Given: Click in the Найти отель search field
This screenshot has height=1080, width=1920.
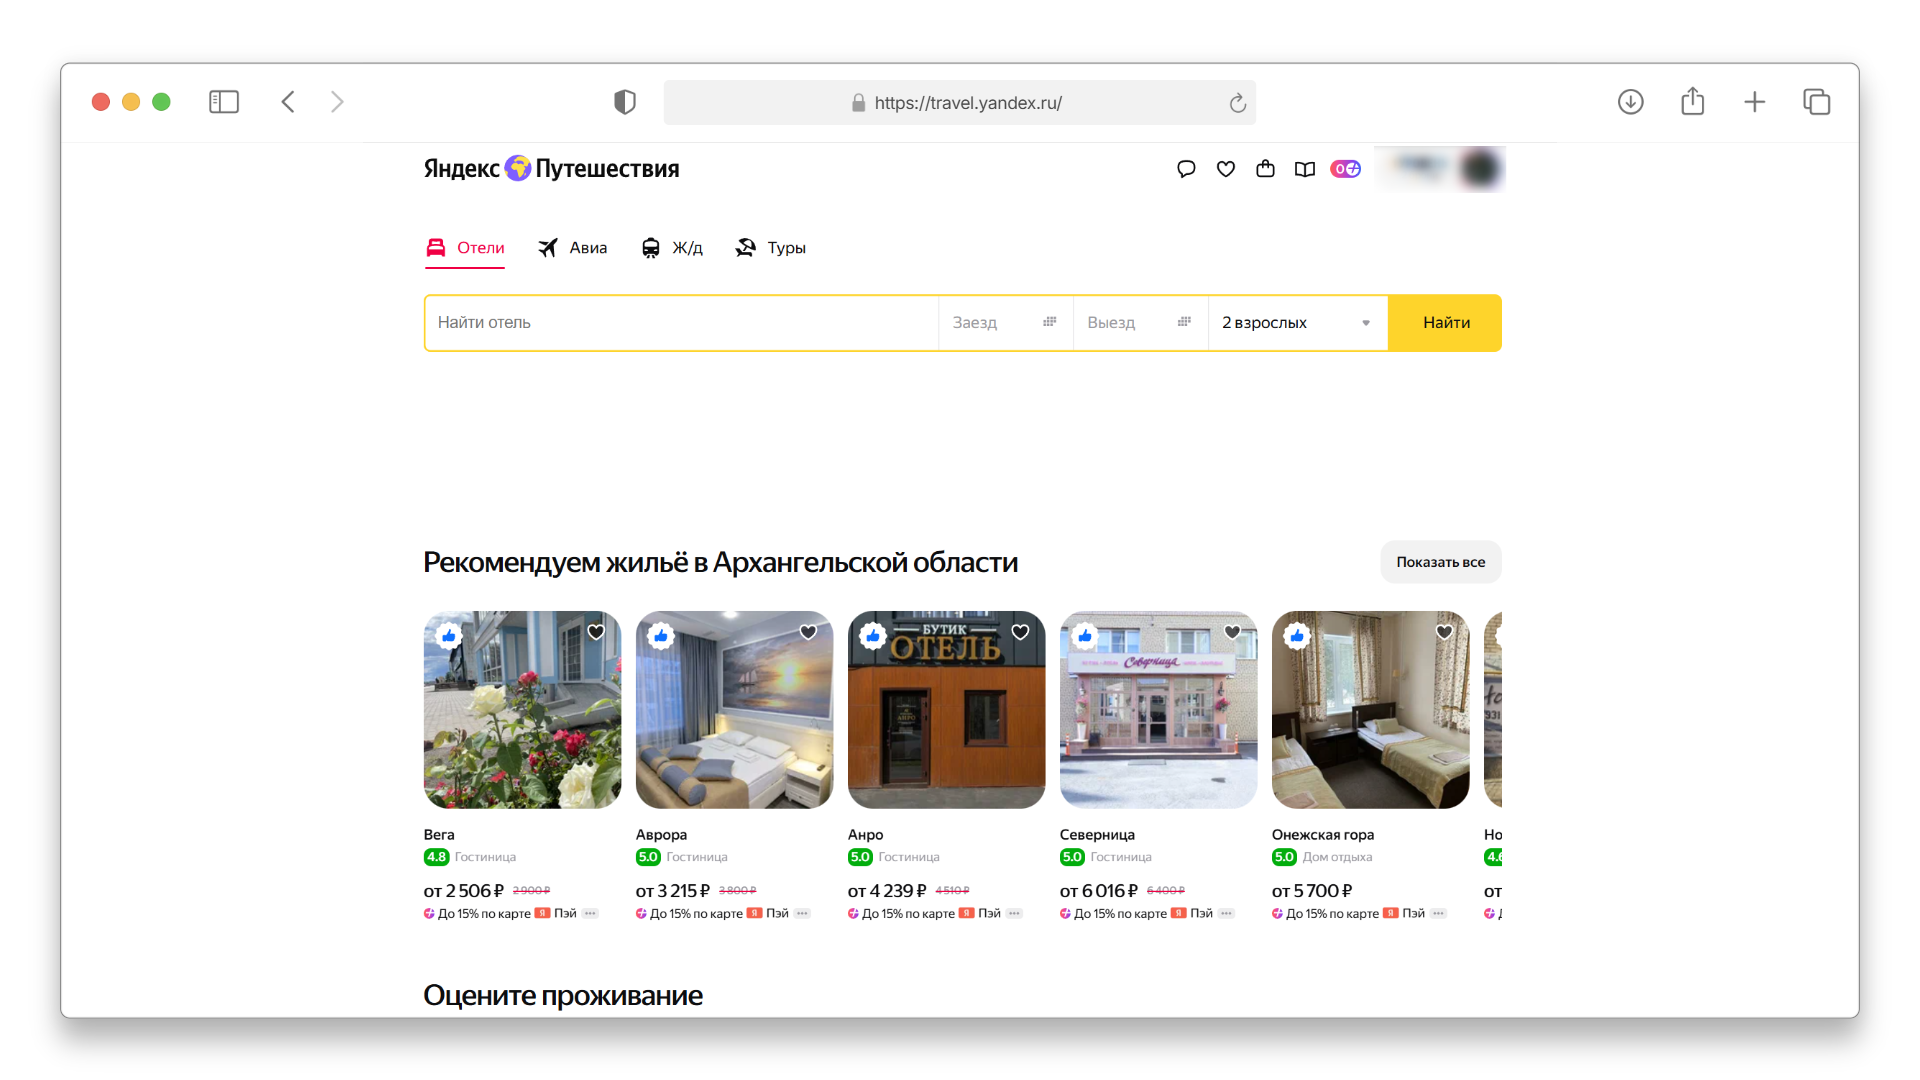Looking at the screenshot, I should point(682,322).
